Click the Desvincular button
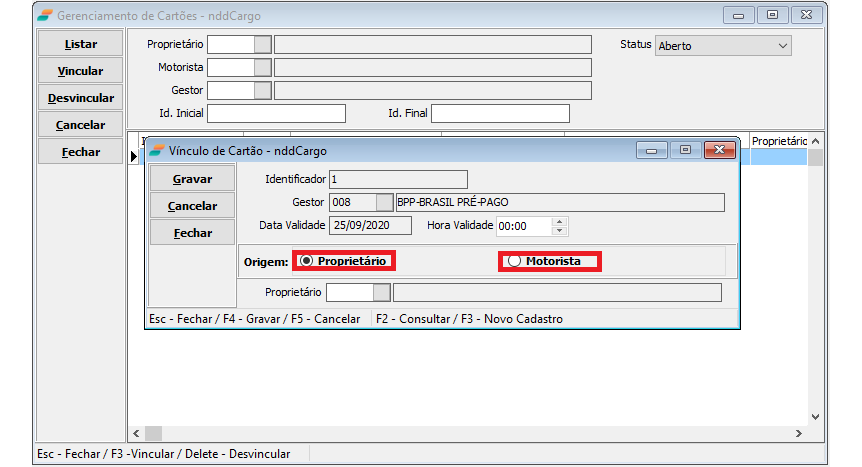The image size is (862, 467). coord(80,99)
